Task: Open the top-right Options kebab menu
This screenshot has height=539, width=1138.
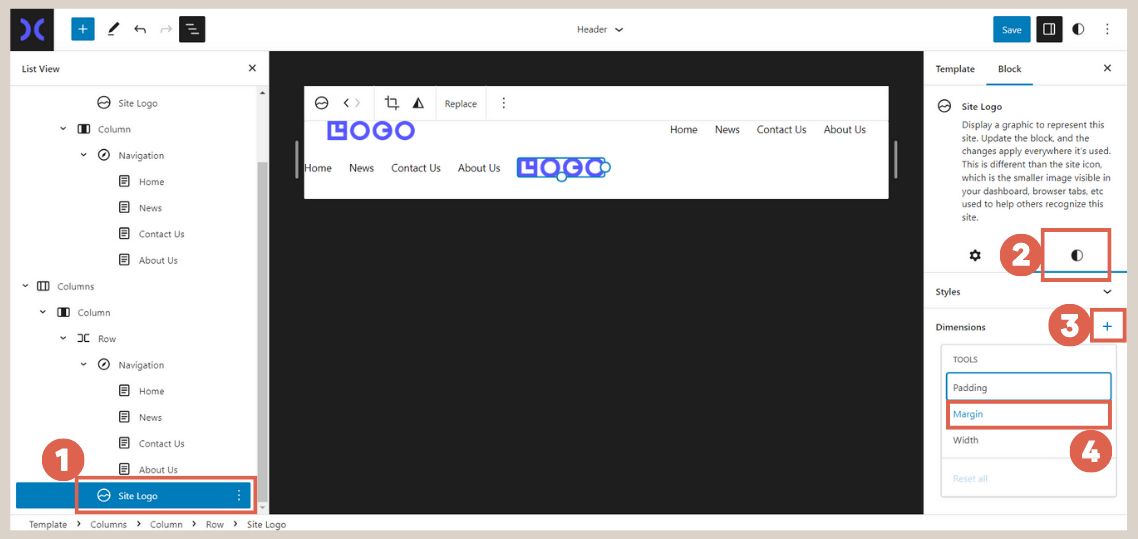Action: click(x=1107, y=30)
